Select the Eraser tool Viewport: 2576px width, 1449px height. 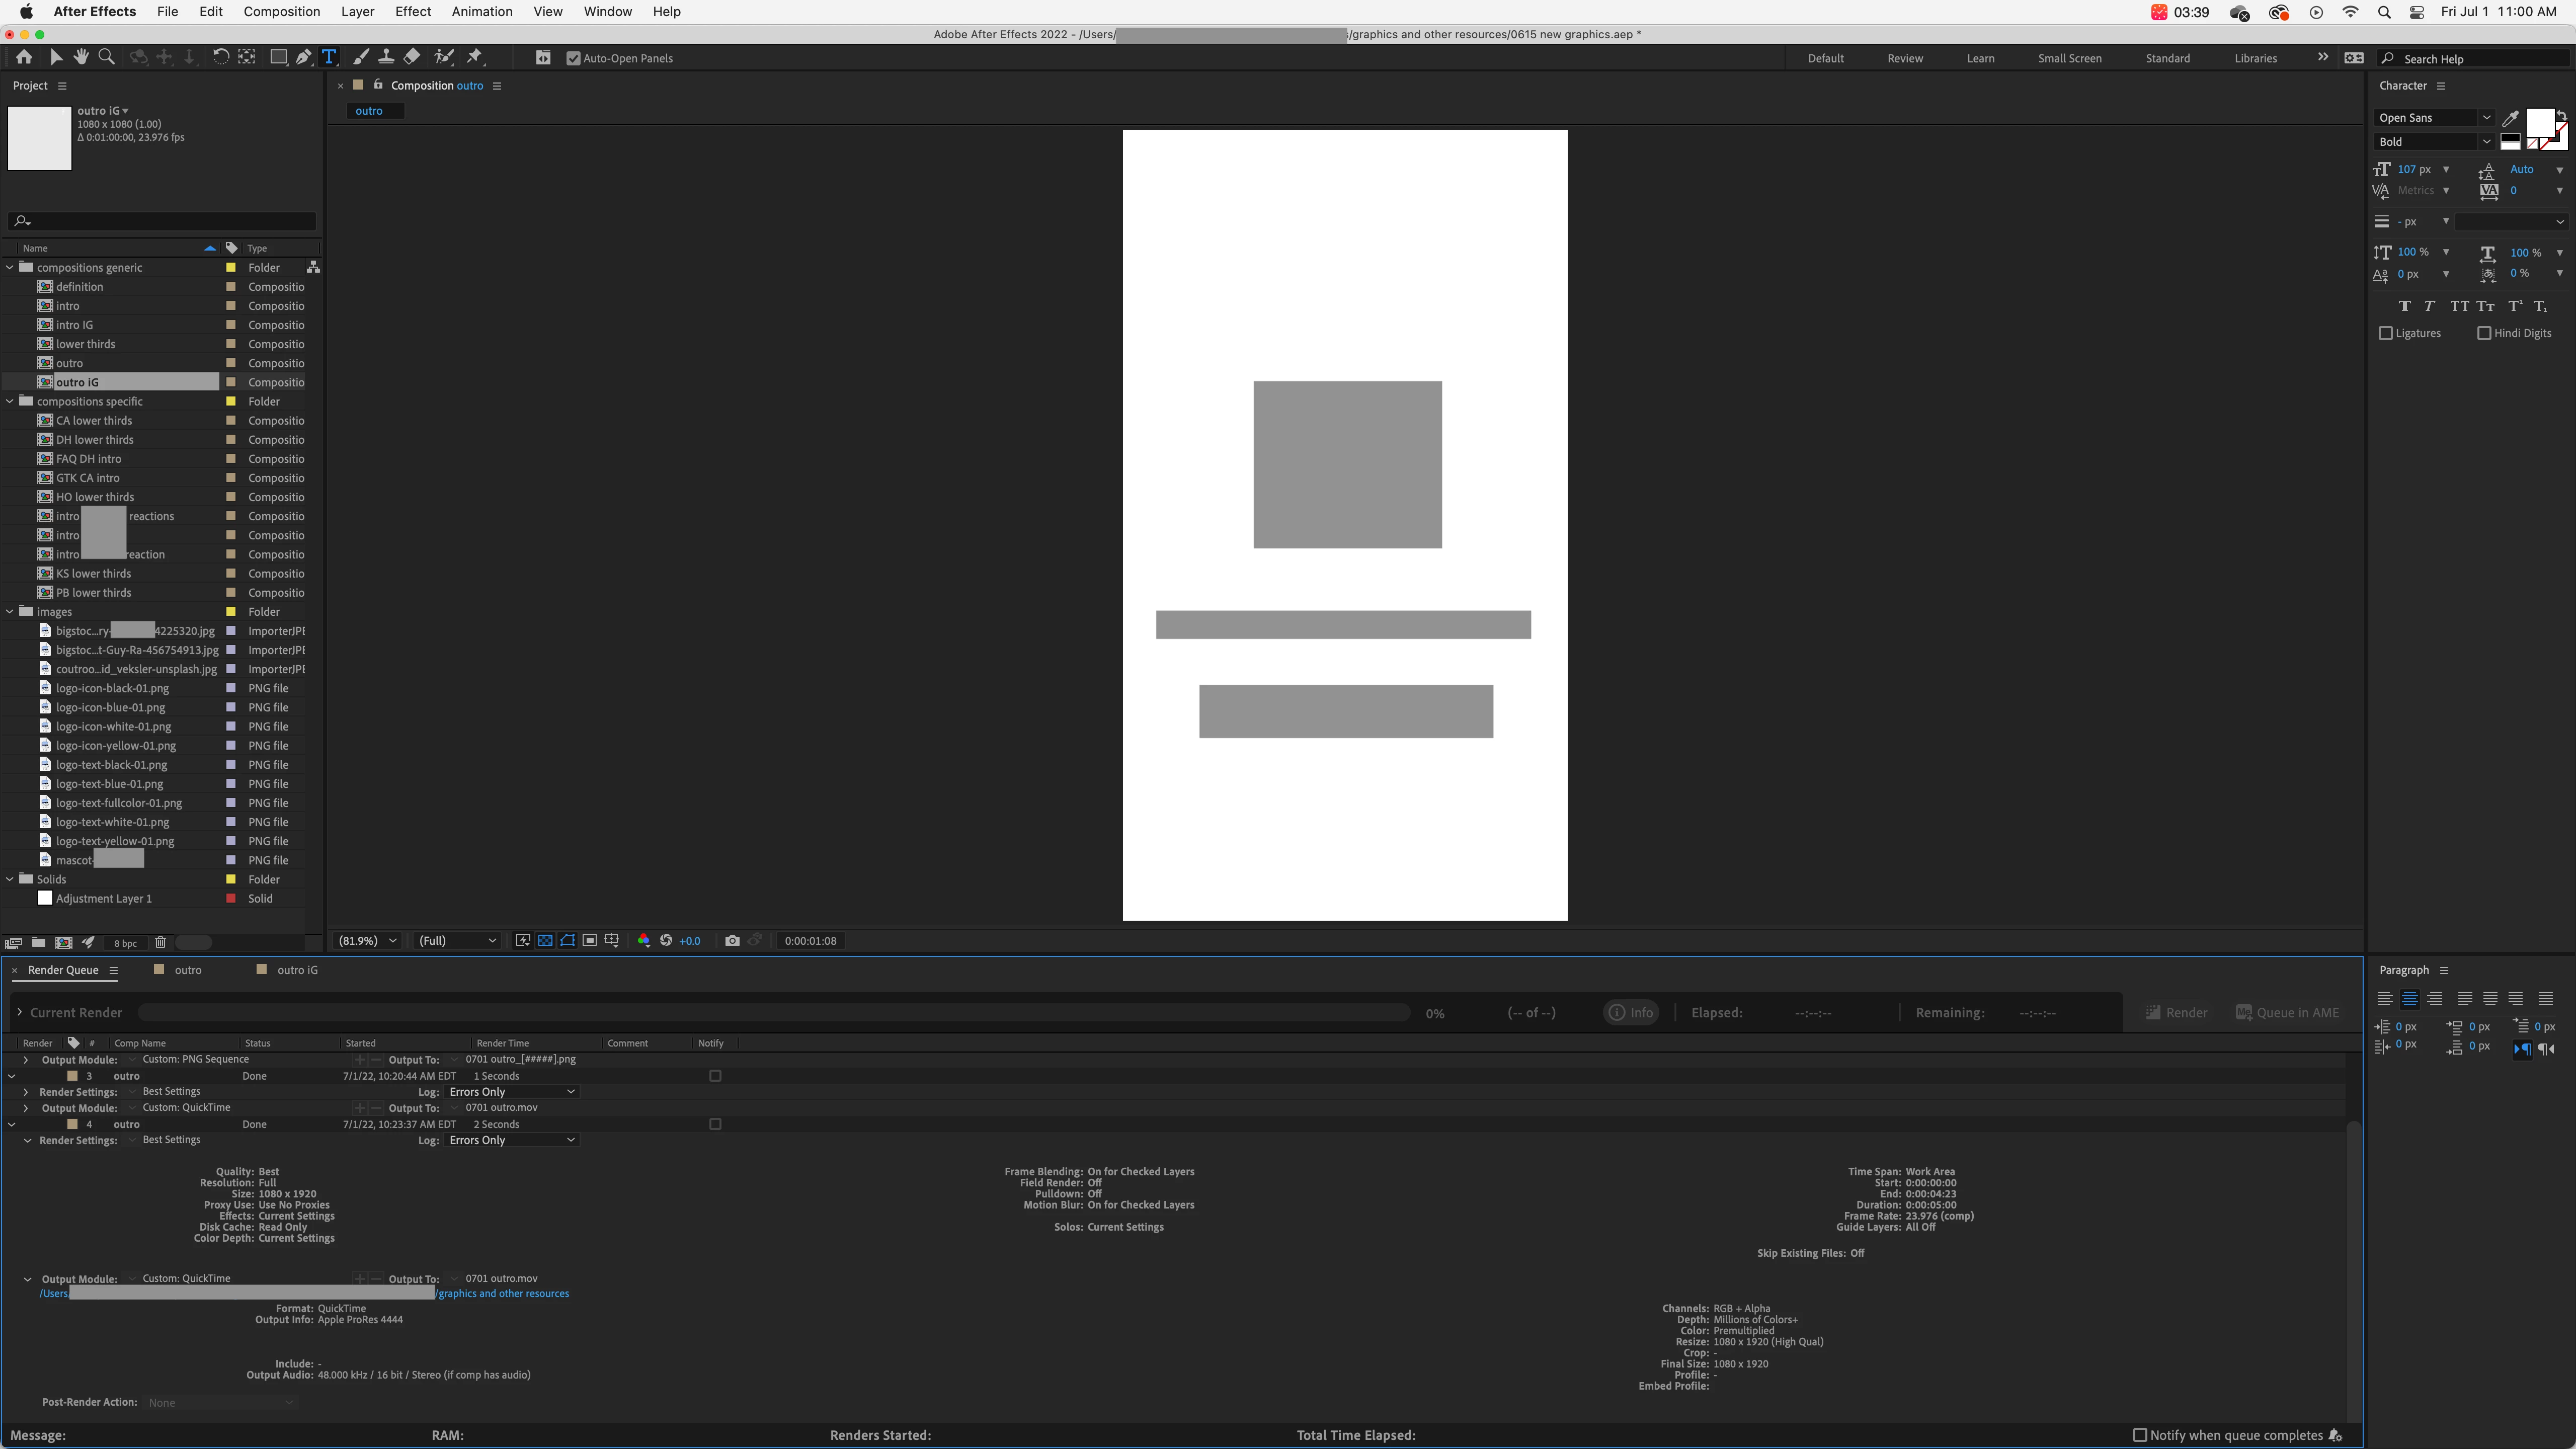click(412, 58)
